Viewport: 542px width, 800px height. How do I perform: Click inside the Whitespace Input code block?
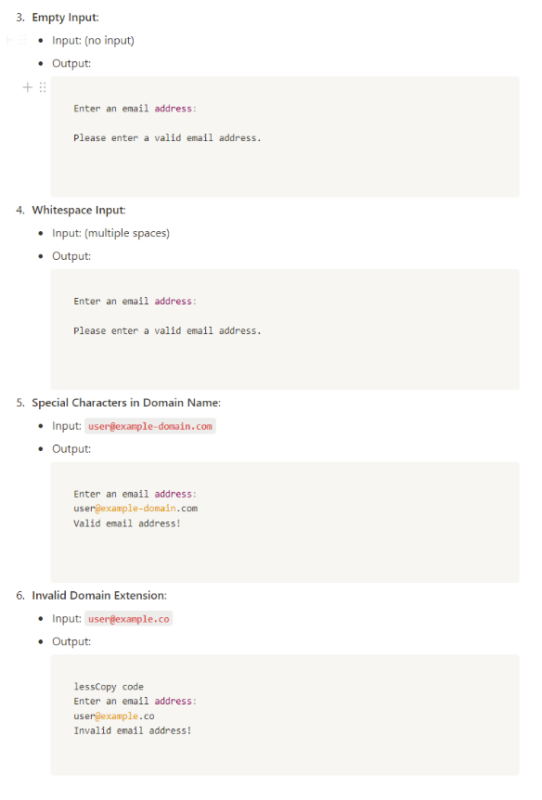click(285, 330)
